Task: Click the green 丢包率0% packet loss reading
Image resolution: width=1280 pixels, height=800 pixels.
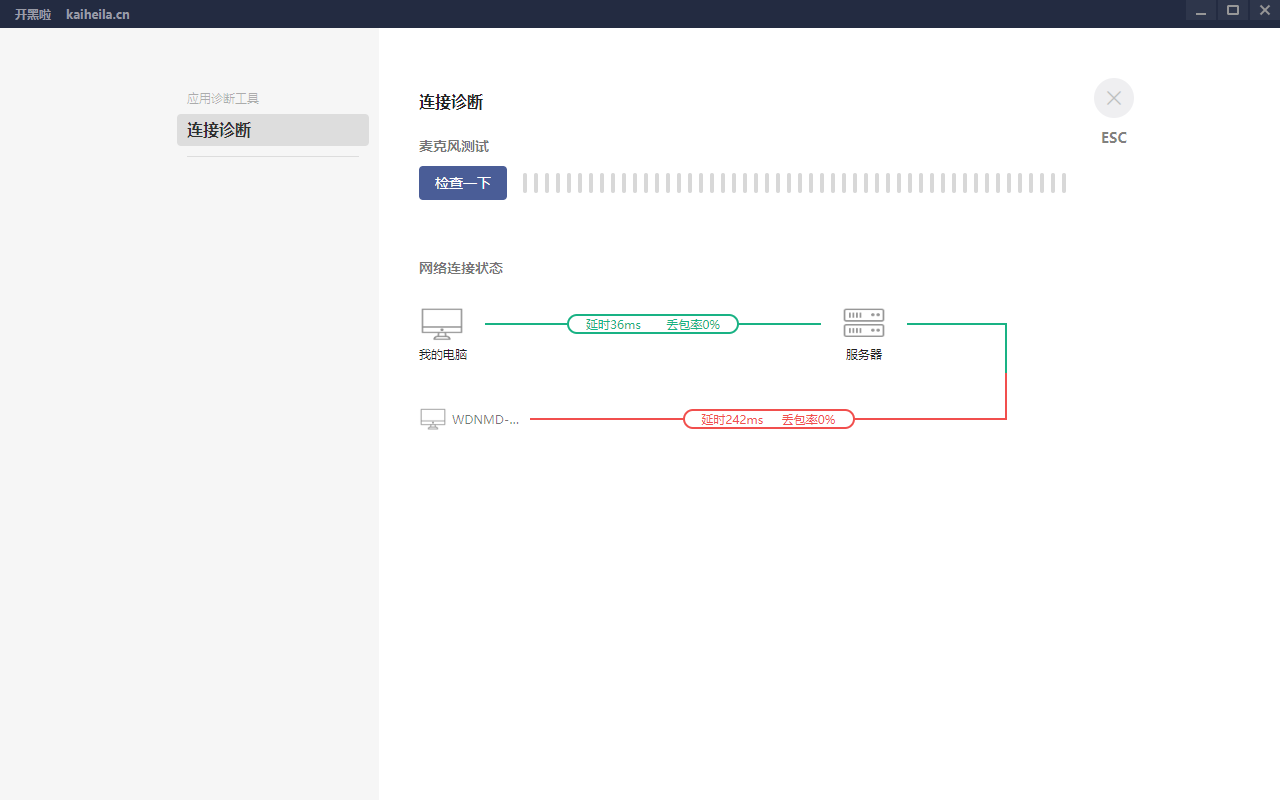Action: point(693,324)
